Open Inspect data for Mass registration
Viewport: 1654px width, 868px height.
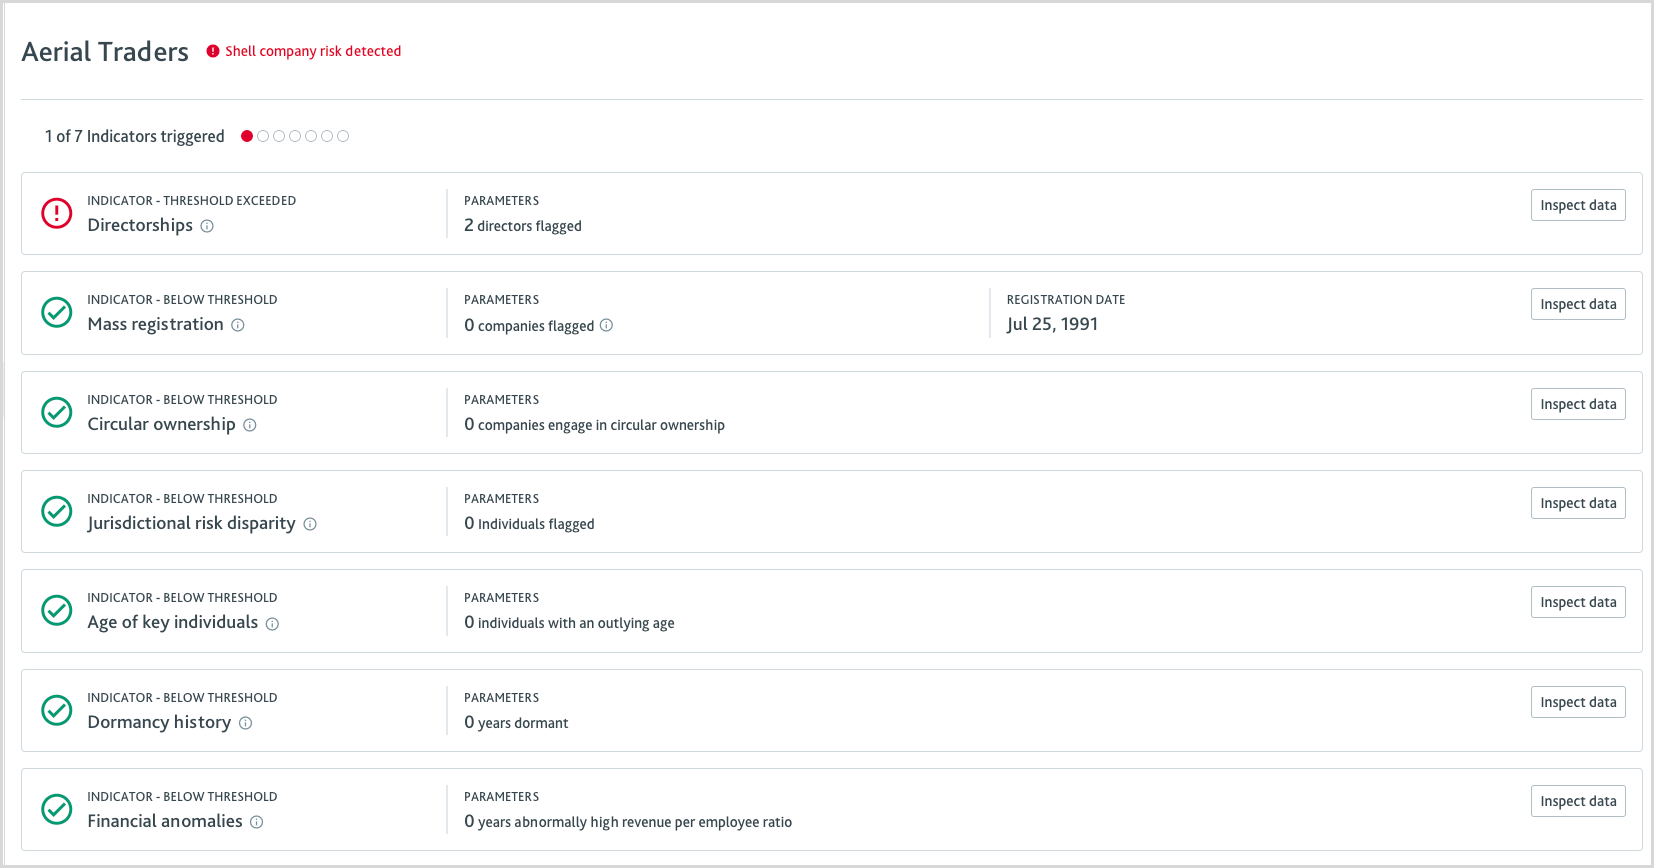tap(1578, 304)
